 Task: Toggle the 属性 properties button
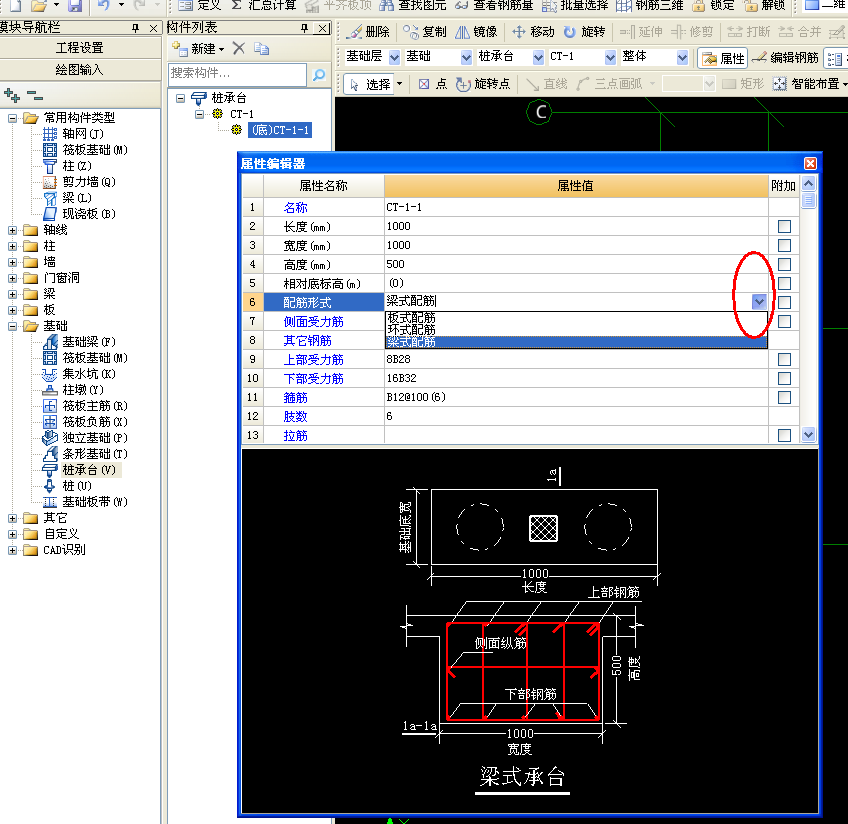[x=723, y=58]
